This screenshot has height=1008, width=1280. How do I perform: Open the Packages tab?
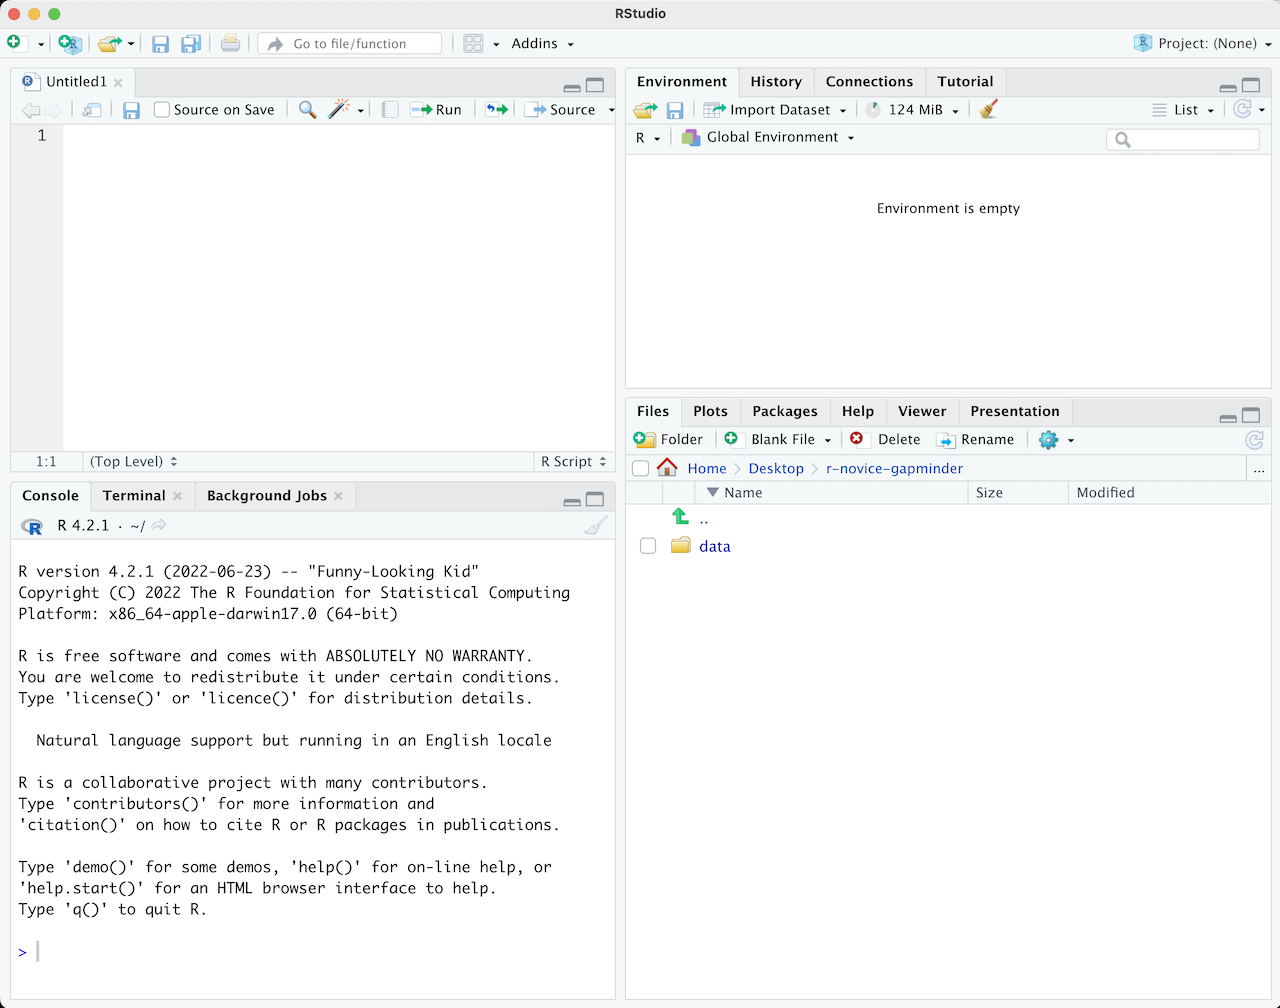click(x=785, y=411)
